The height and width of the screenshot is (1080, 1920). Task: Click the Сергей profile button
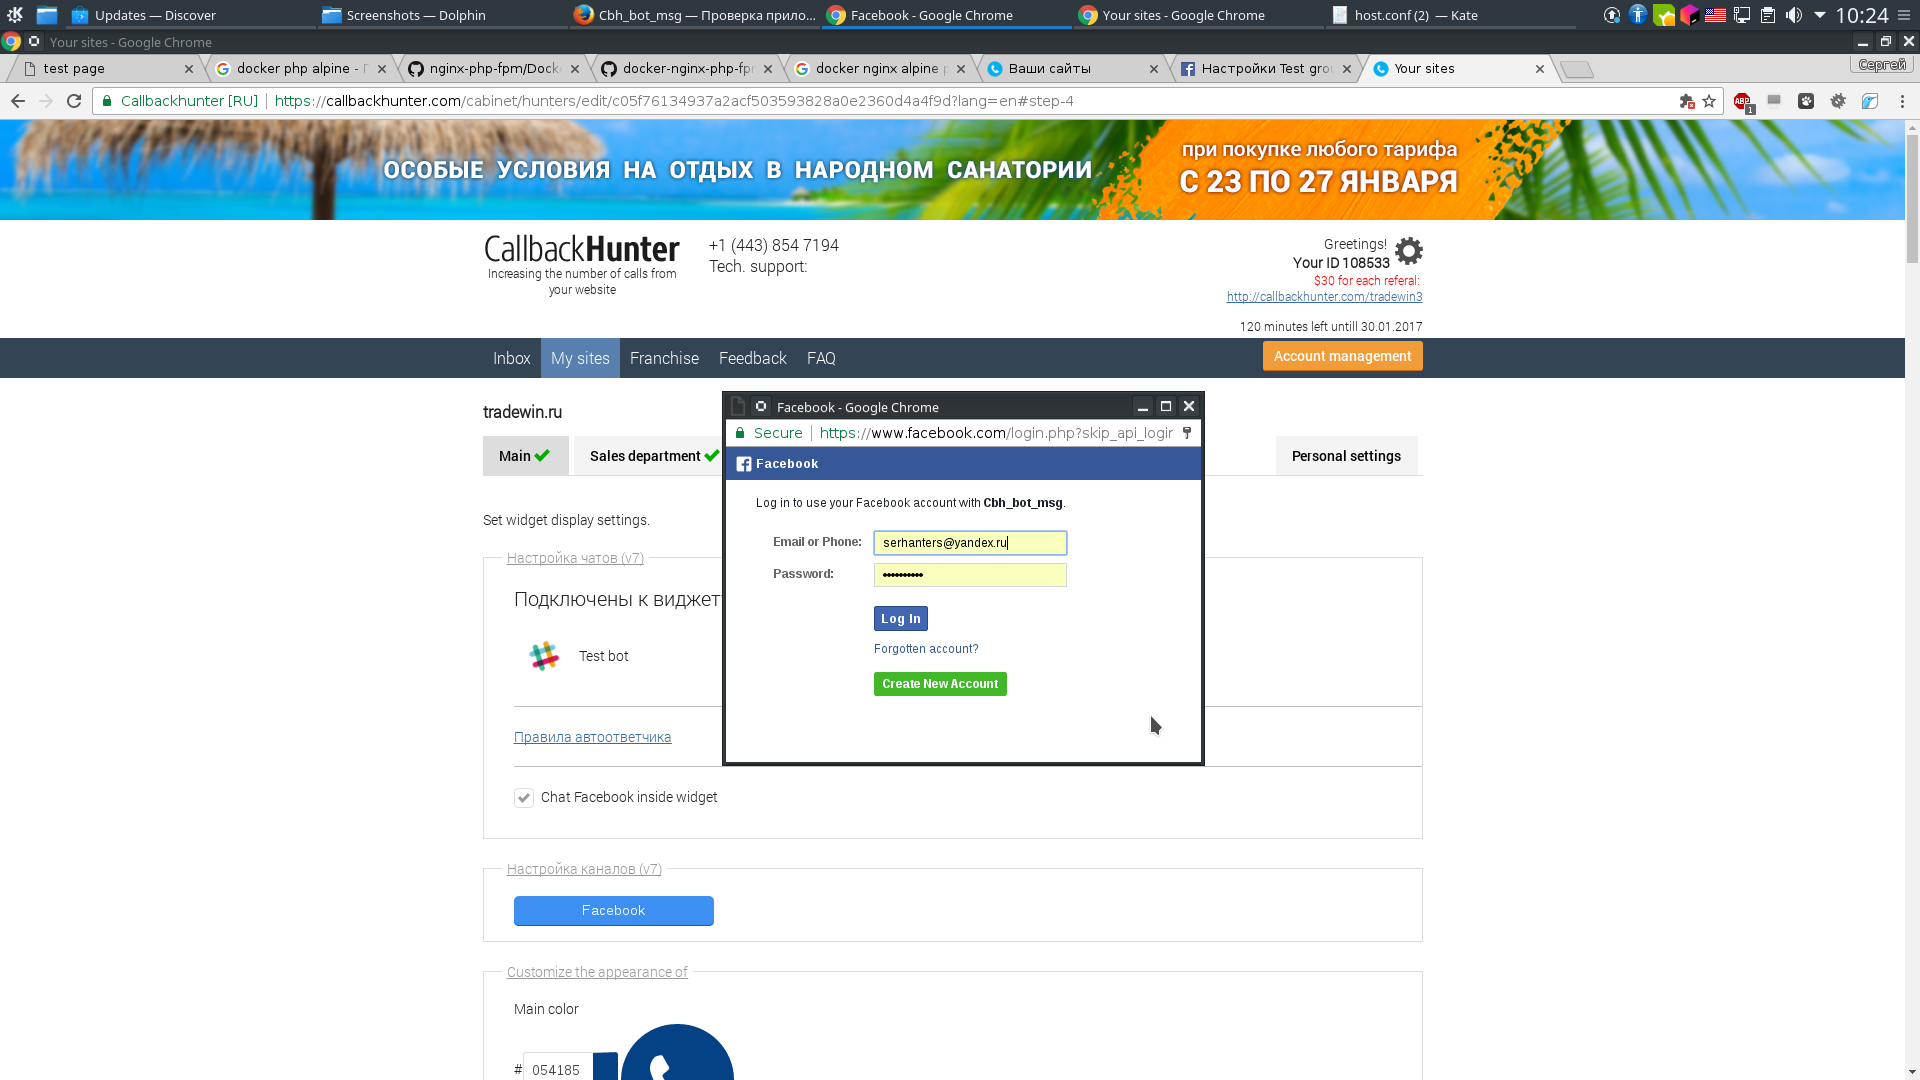(x=1881, y=65)
